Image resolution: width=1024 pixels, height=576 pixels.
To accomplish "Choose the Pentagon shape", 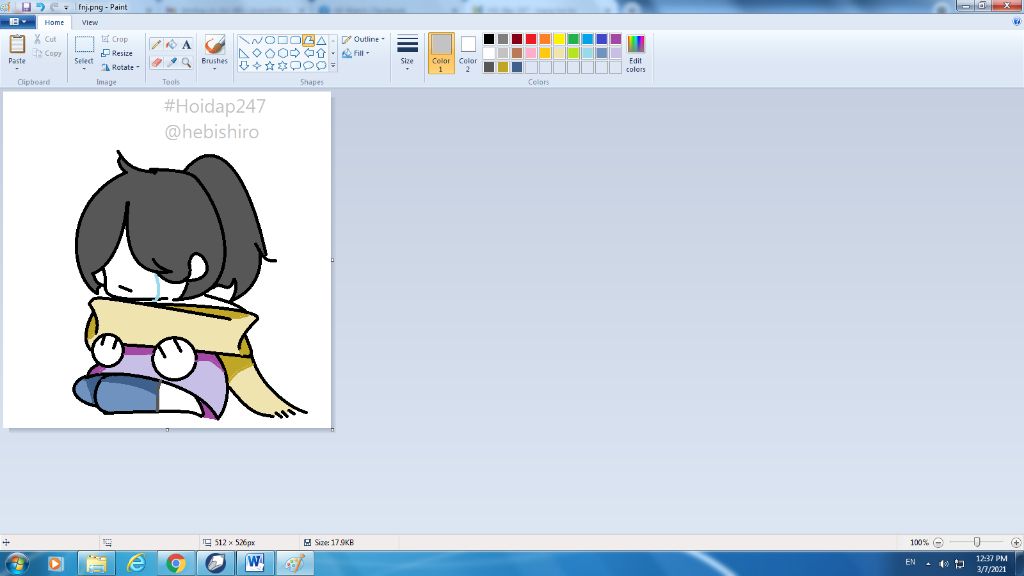I will coord(270,53).
